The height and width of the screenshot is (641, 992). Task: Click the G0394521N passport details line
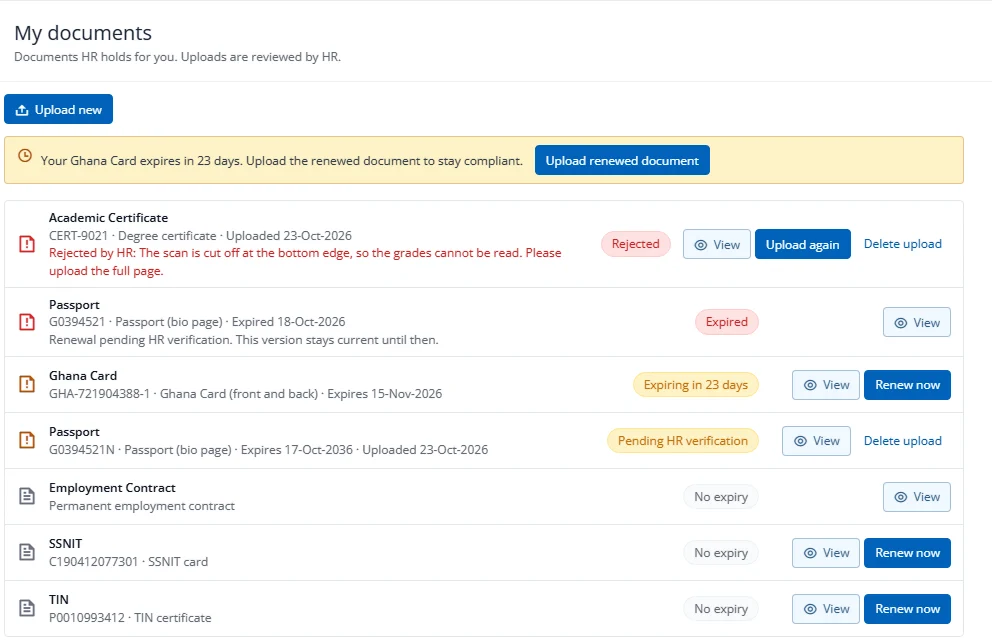pos(268,450)
